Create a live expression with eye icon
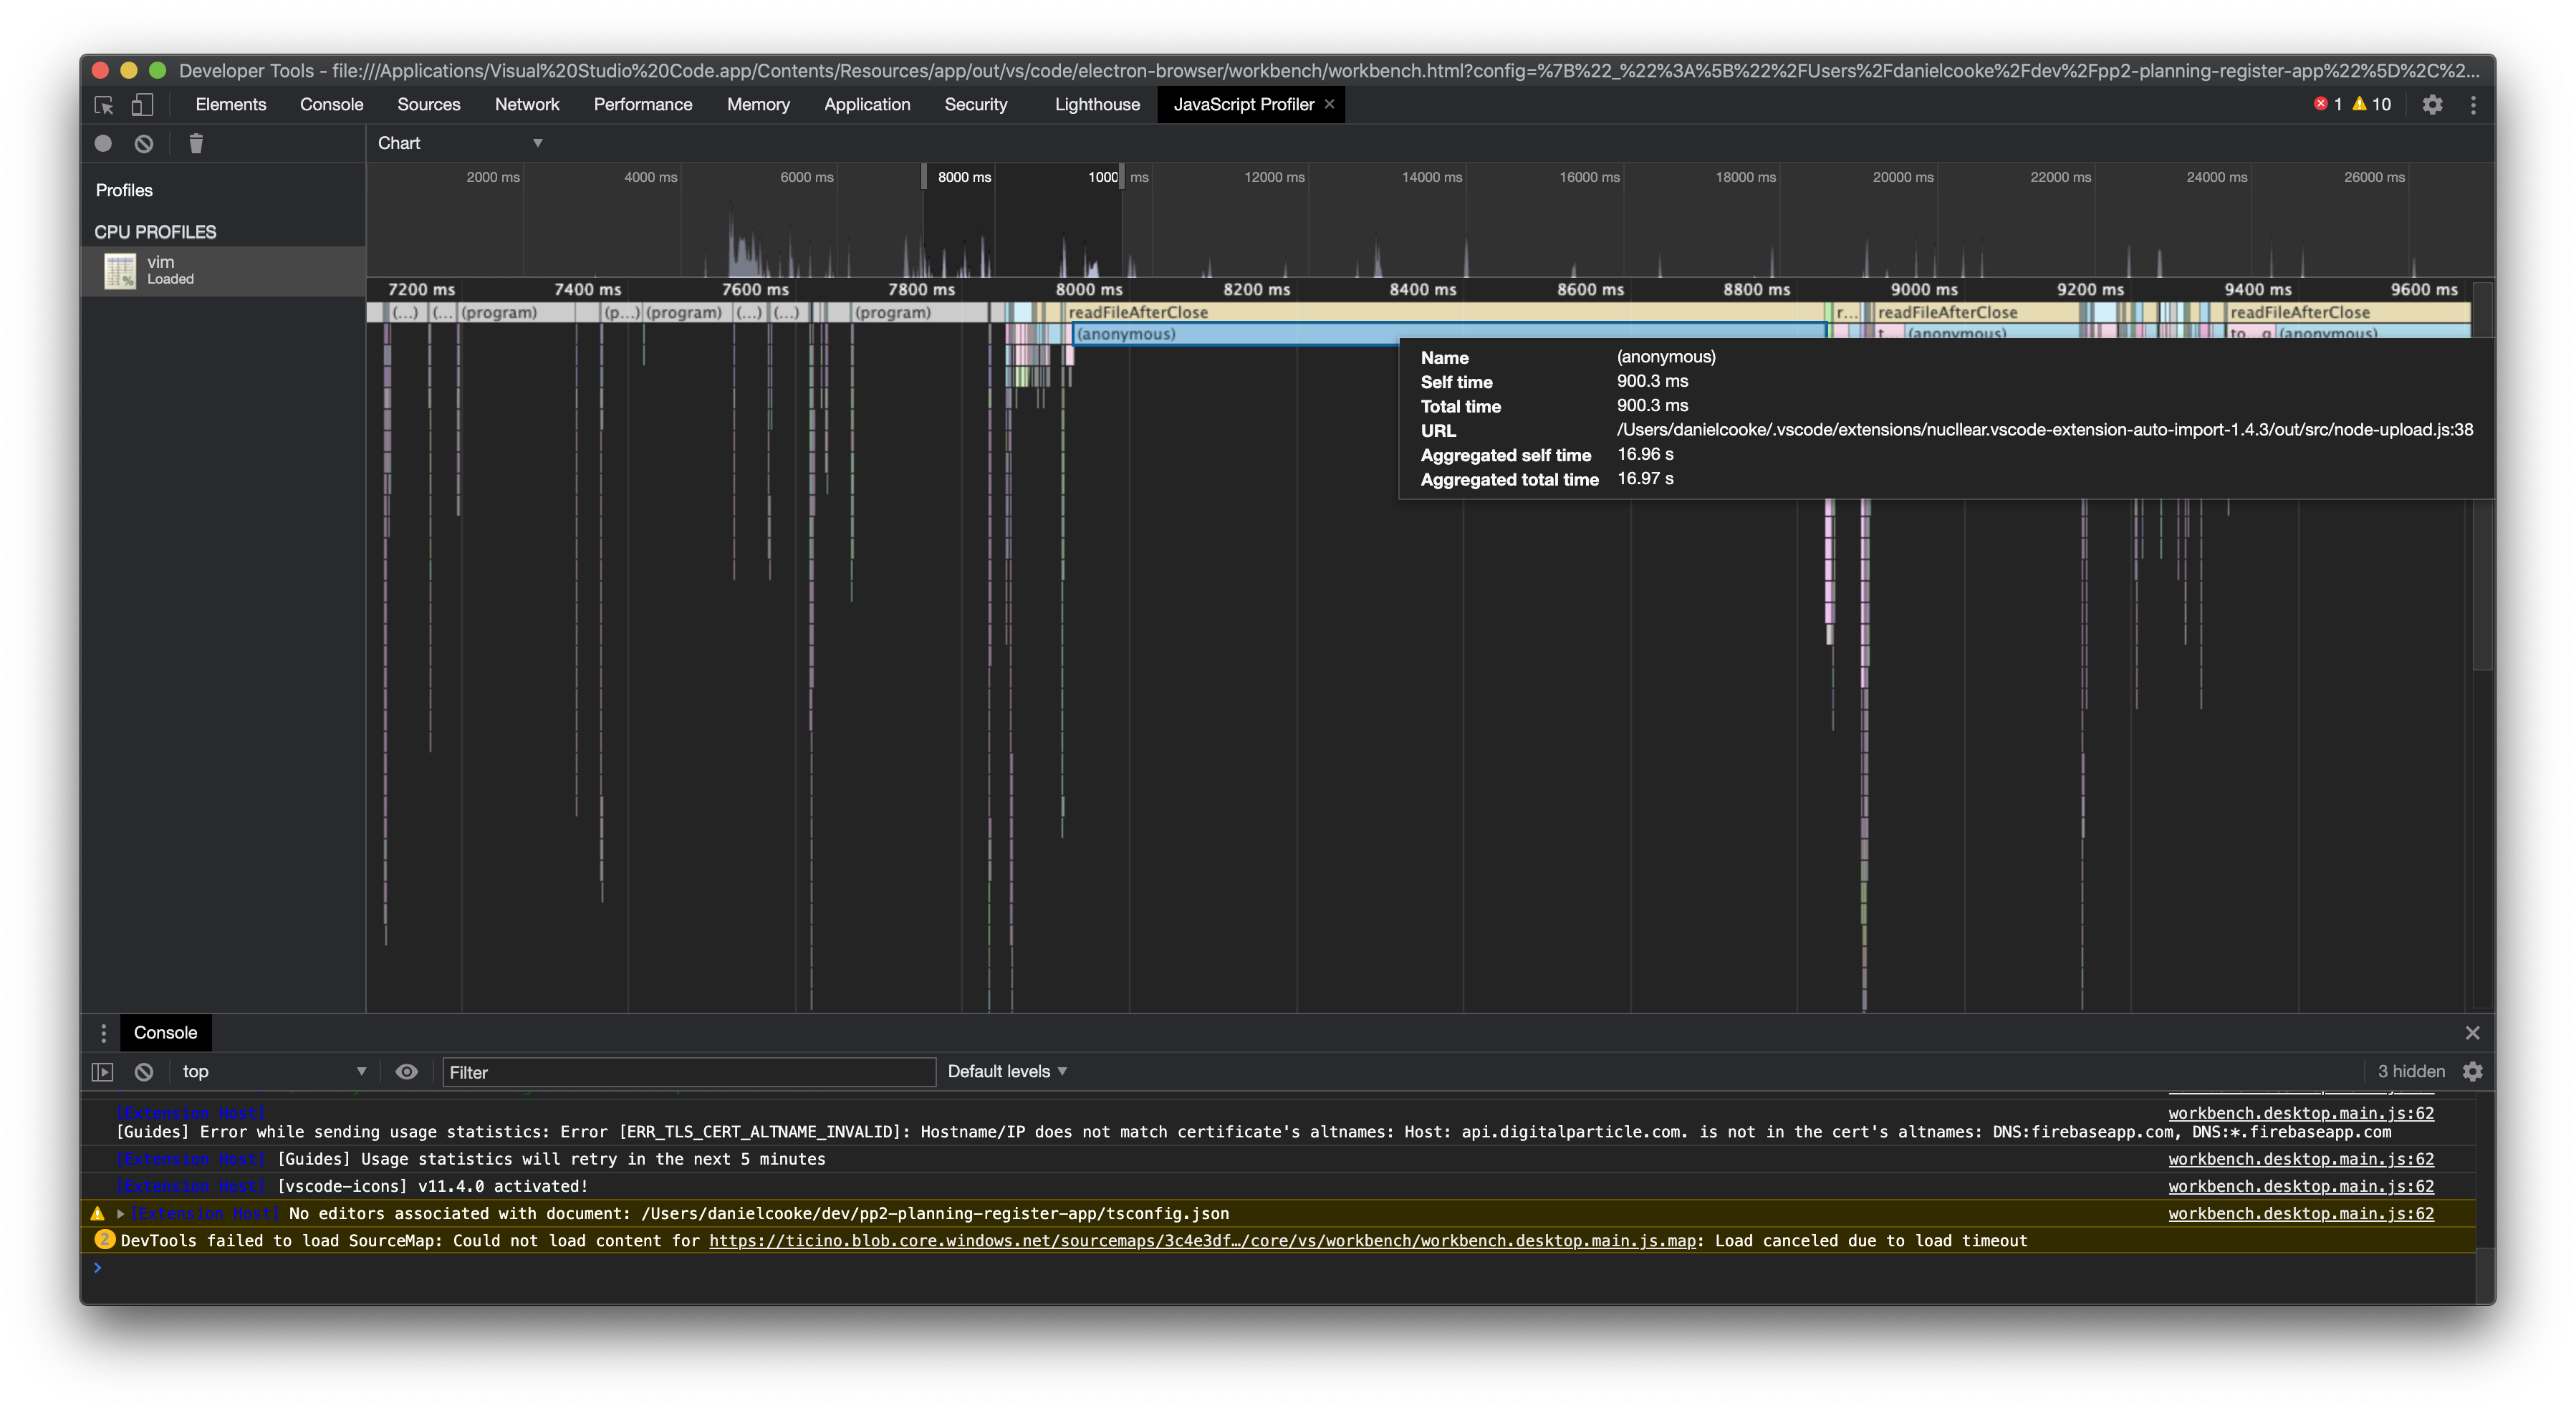Viewport: 2576px width, 1411px height. (x=406, y=1071)
